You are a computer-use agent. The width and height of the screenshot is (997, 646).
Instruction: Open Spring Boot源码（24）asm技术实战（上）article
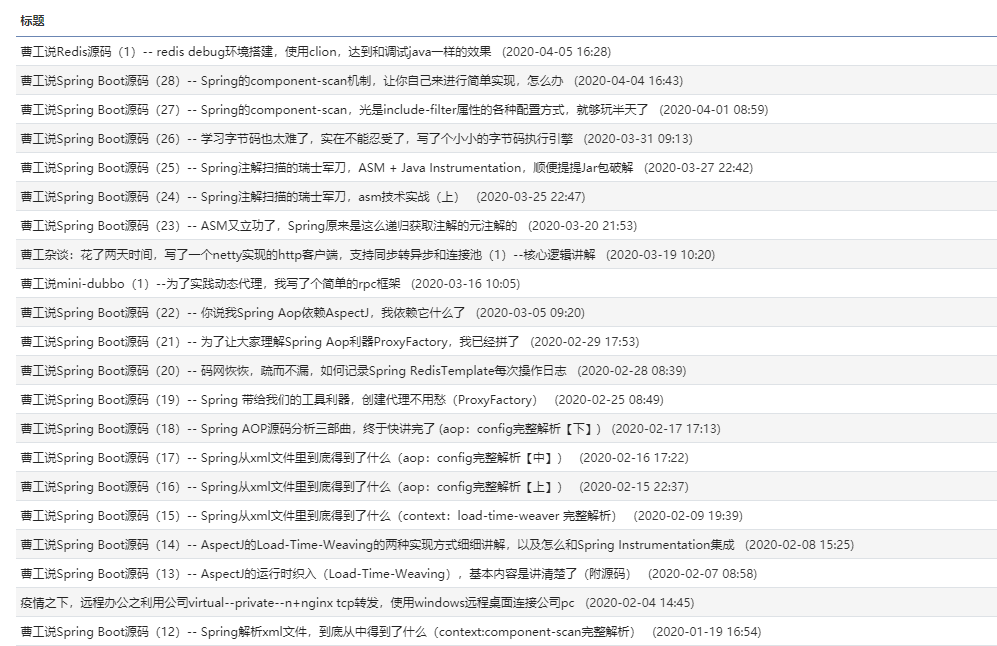(x=240, y=196)
